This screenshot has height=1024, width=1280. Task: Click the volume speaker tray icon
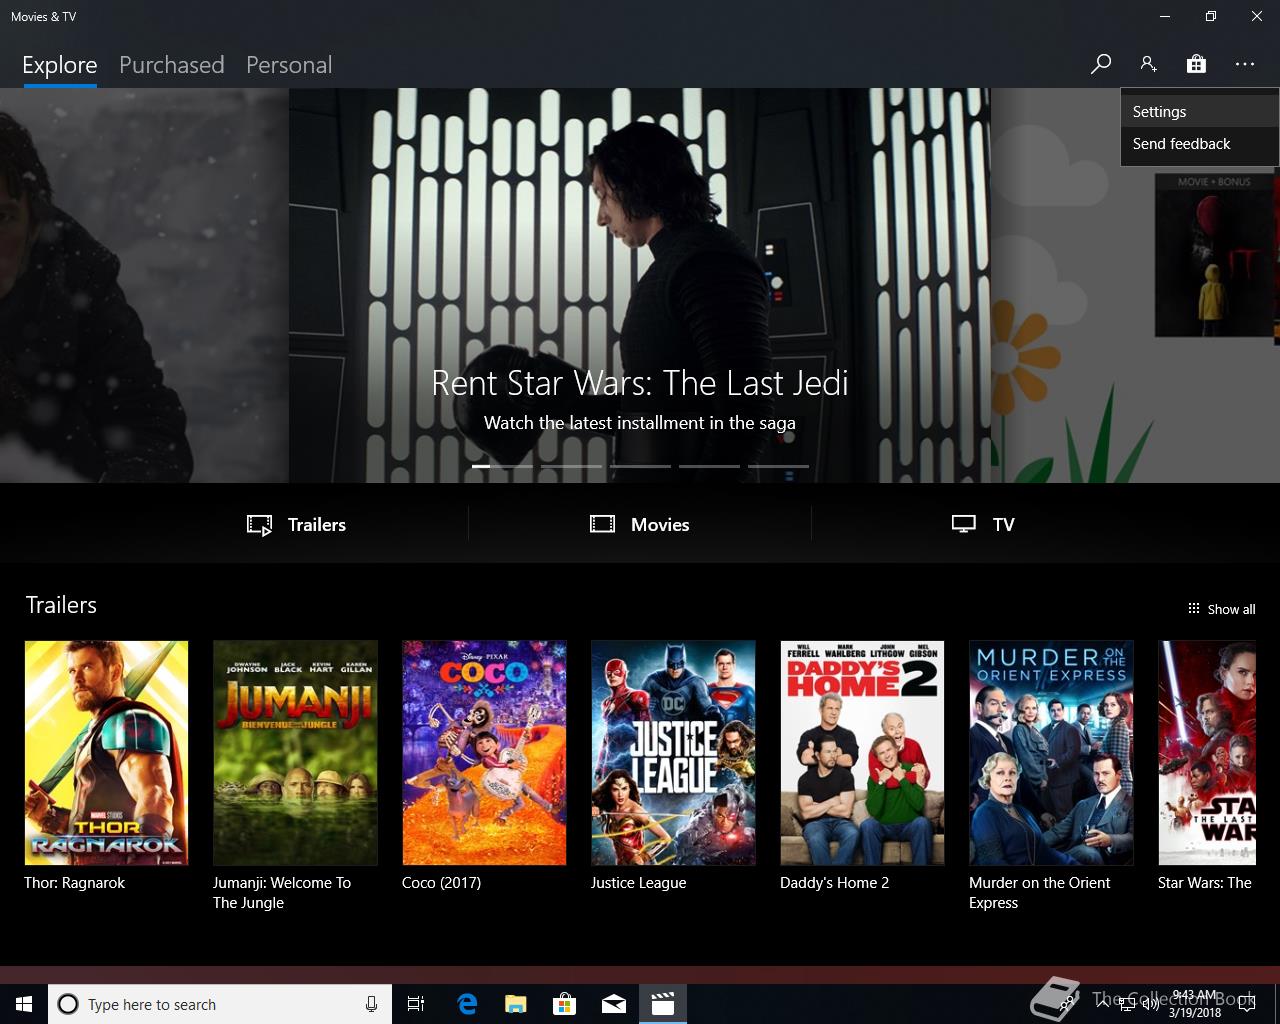pos(1150,1004)
